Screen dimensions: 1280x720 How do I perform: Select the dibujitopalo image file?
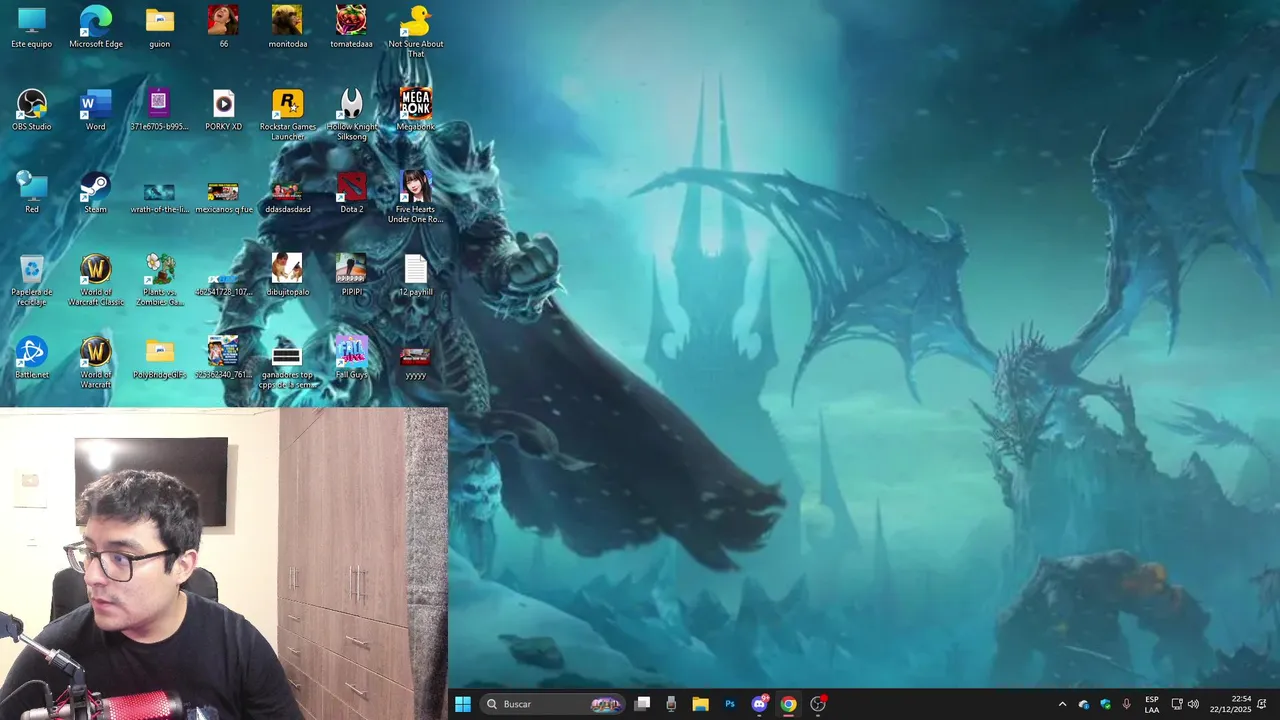point(287,275)
